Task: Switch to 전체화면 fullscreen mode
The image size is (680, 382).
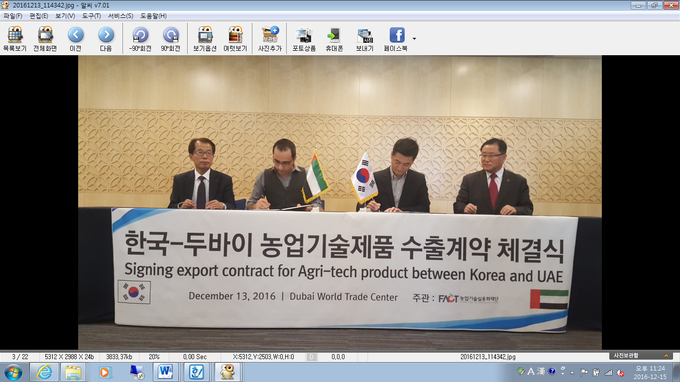Action: pos(45,39)
